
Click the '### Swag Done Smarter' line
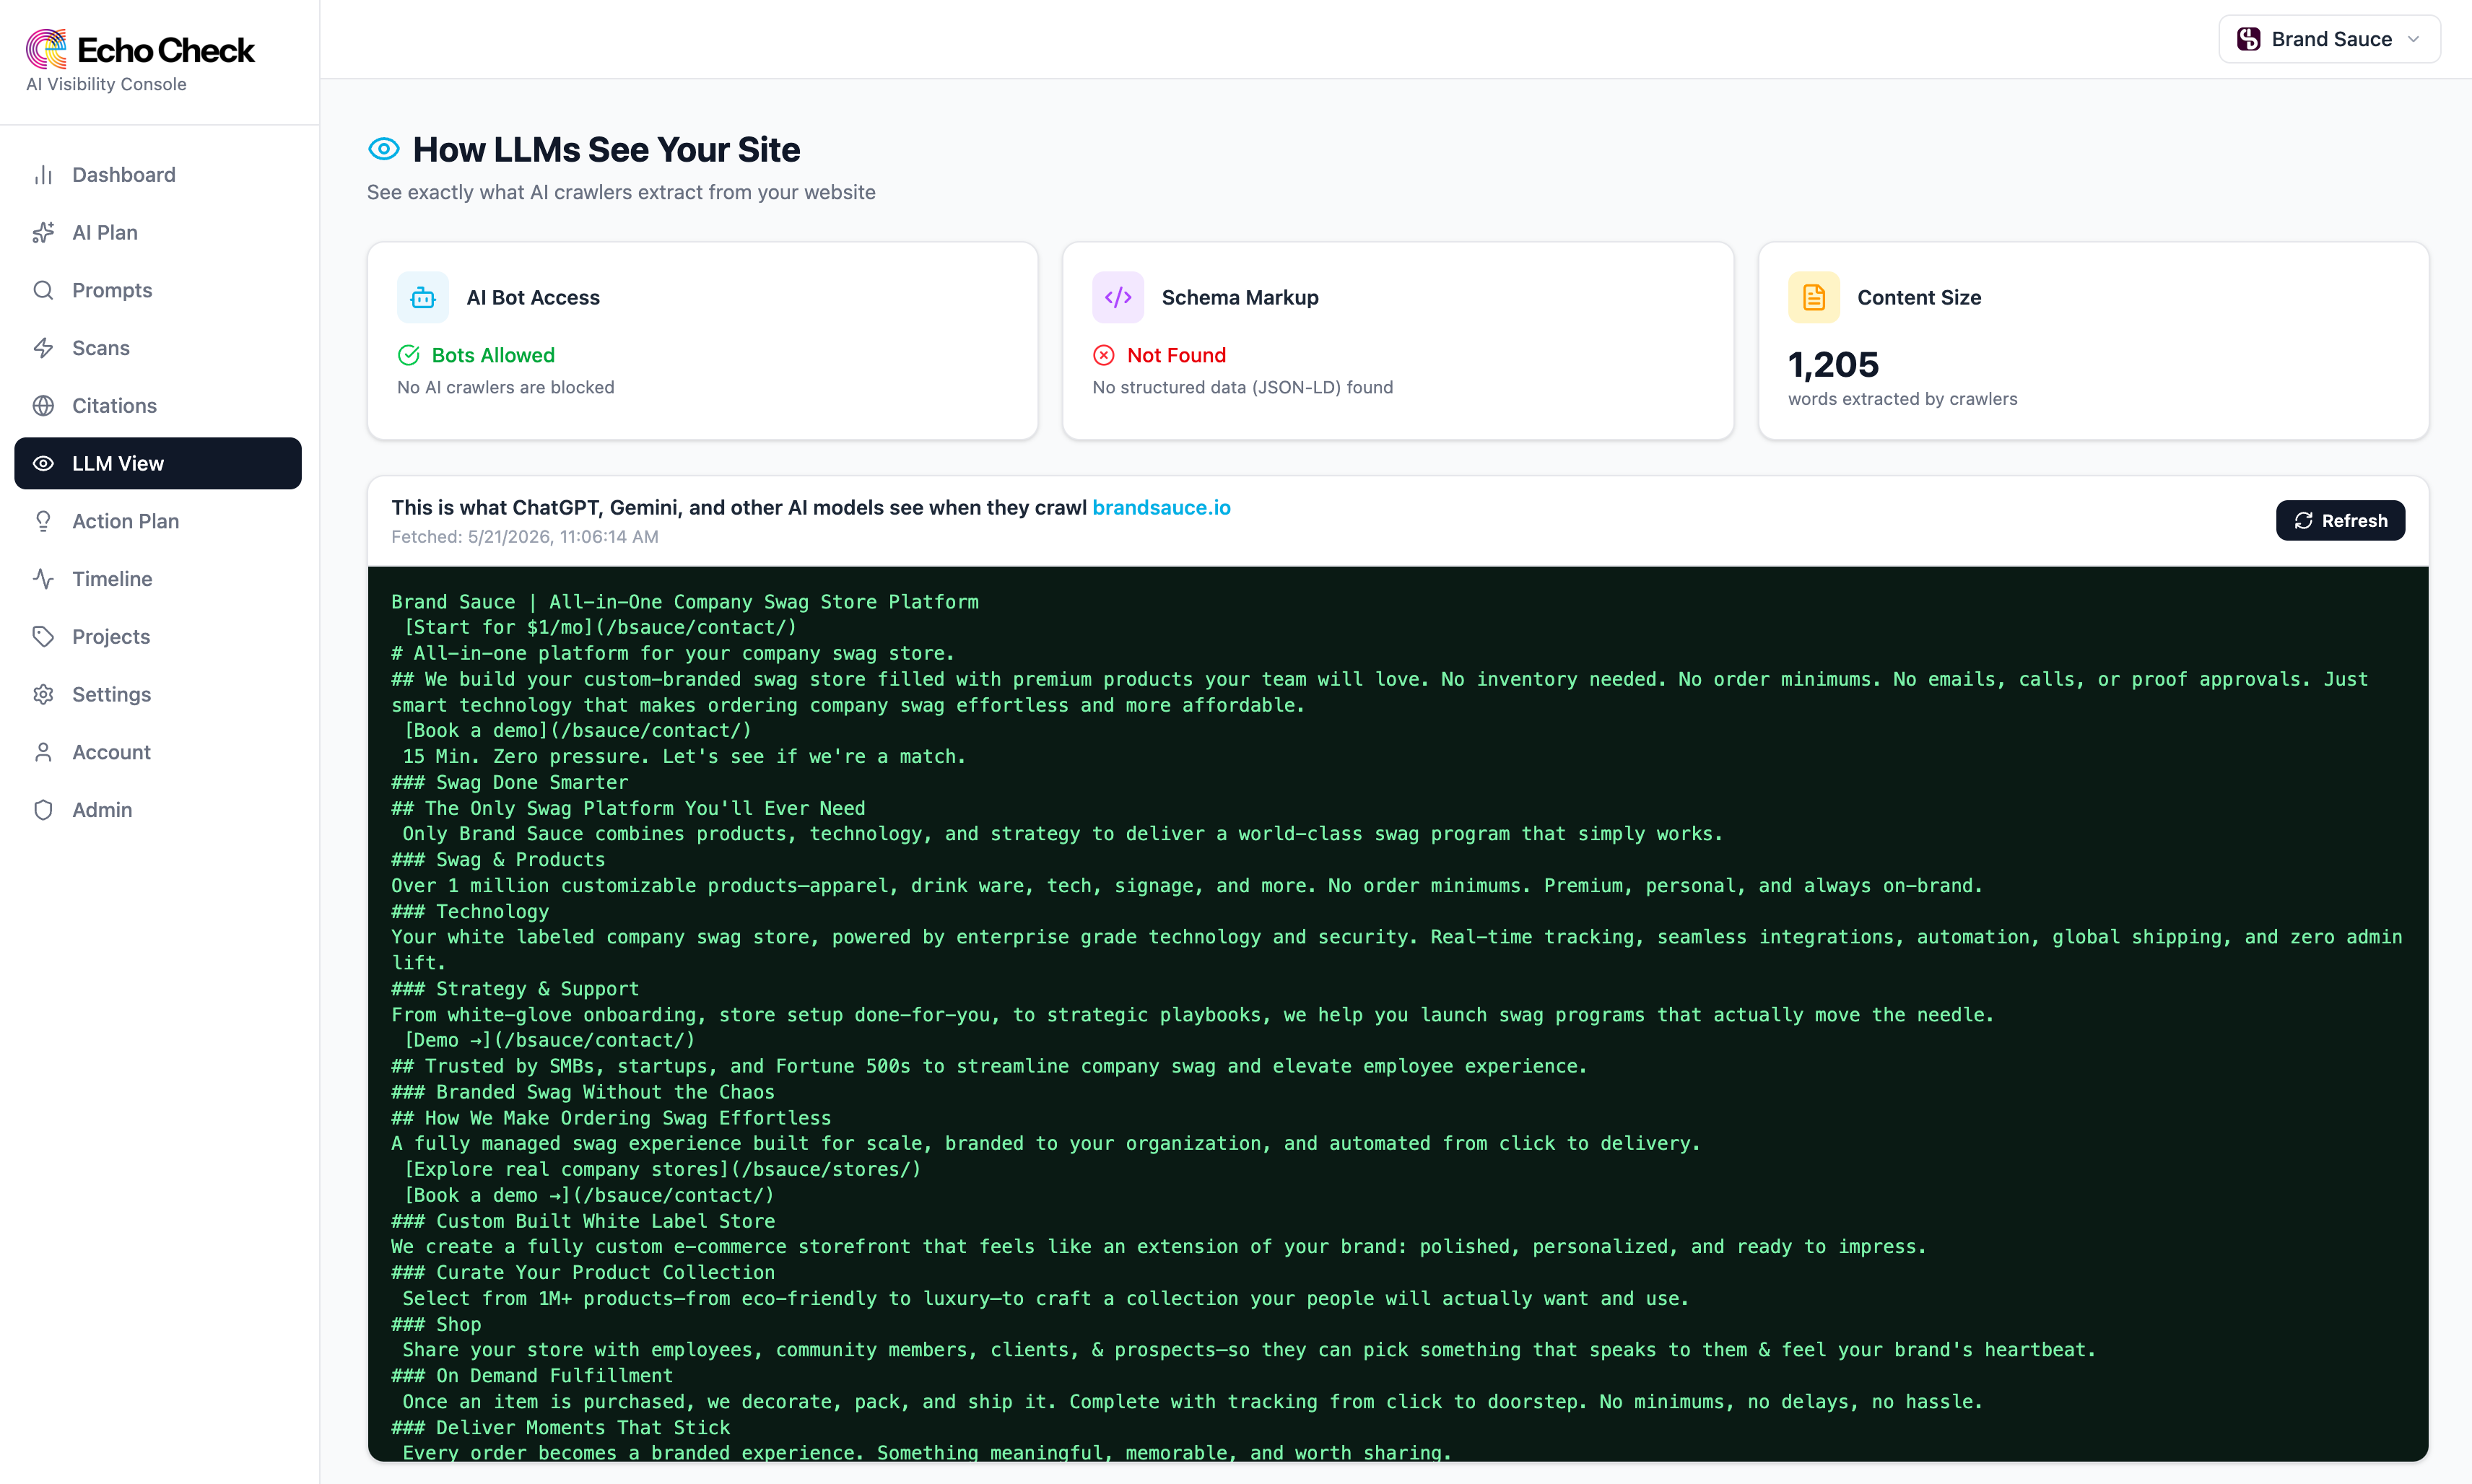pos(509,782)
